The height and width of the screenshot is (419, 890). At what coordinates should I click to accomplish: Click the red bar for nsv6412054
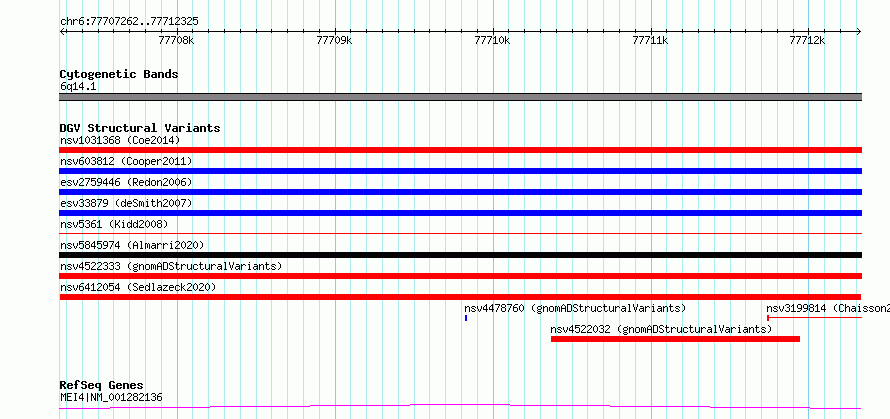460,297
